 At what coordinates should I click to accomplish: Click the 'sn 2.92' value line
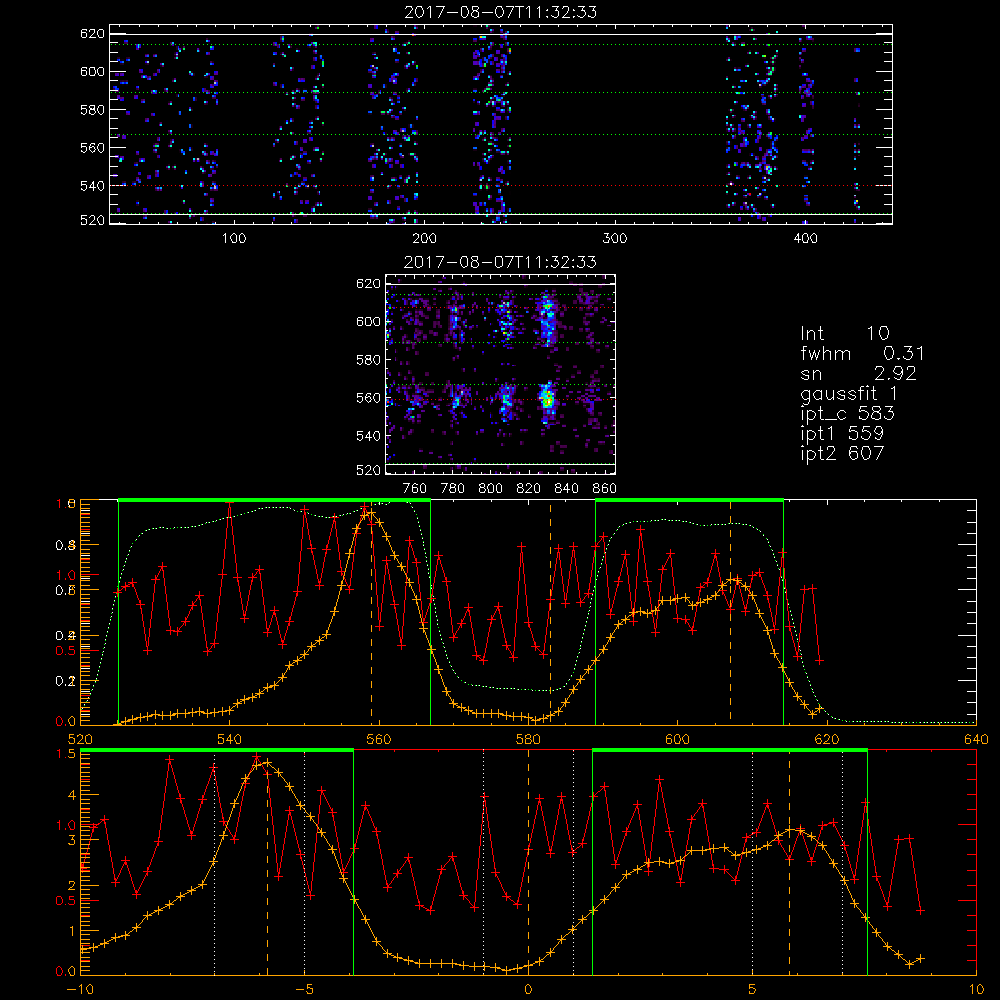pos(858,374)
